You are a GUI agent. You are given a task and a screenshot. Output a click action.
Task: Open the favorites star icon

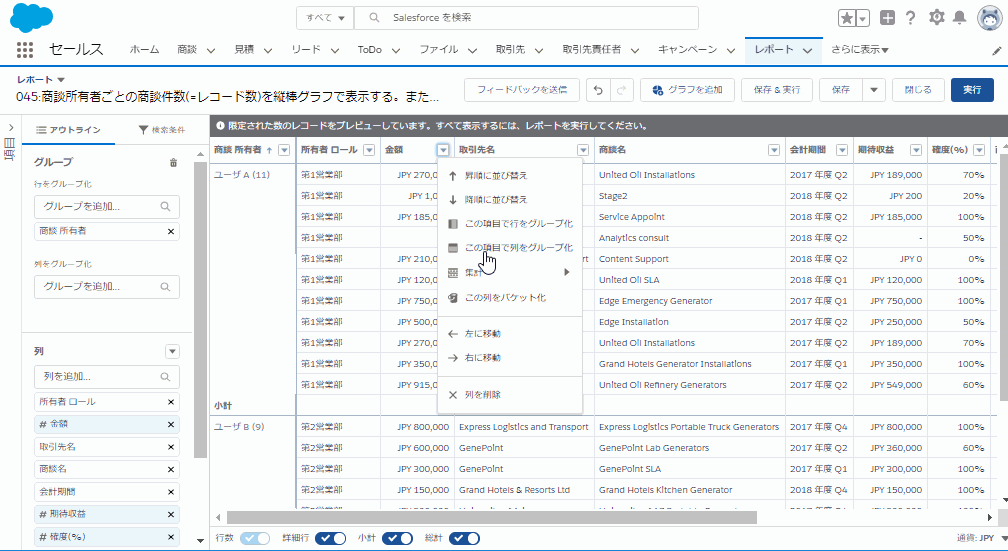[x=847, y=18]
